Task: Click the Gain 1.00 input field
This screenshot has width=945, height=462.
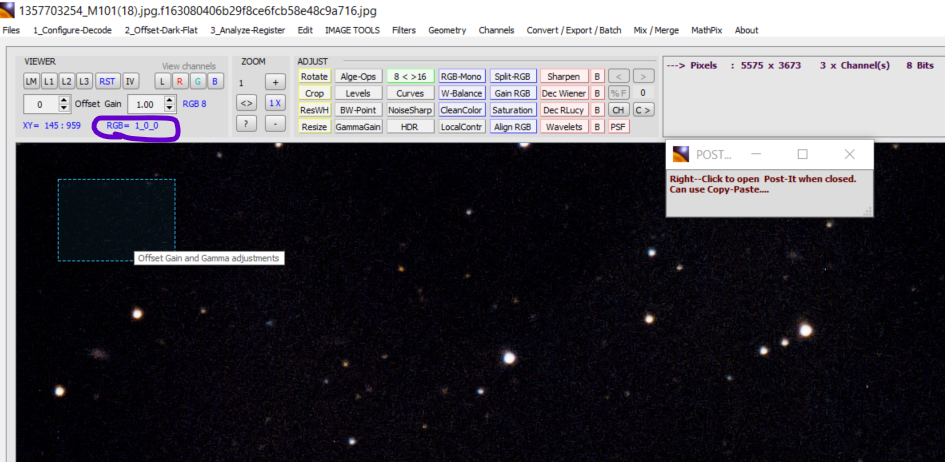Action: pyautogui.click(x=146, y=104)
